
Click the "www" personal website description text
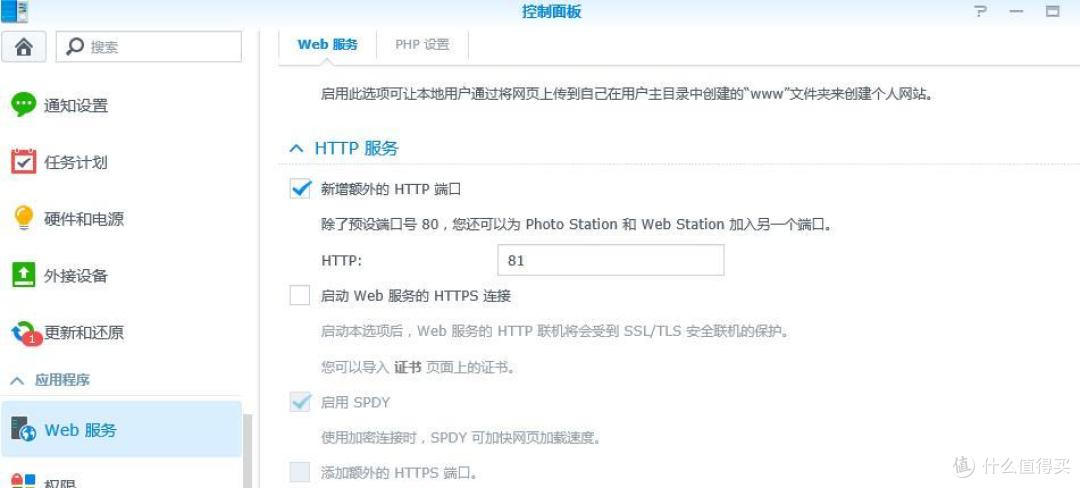click(627, 93)
